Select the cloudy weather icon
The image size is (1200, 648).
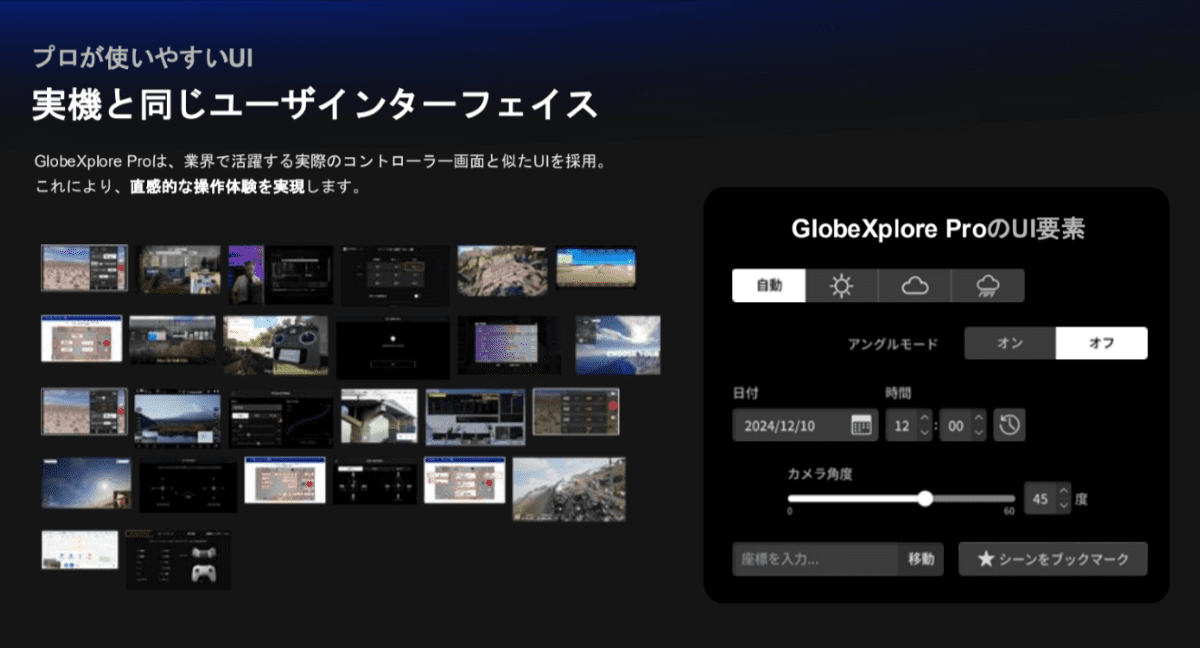point(915,286)
